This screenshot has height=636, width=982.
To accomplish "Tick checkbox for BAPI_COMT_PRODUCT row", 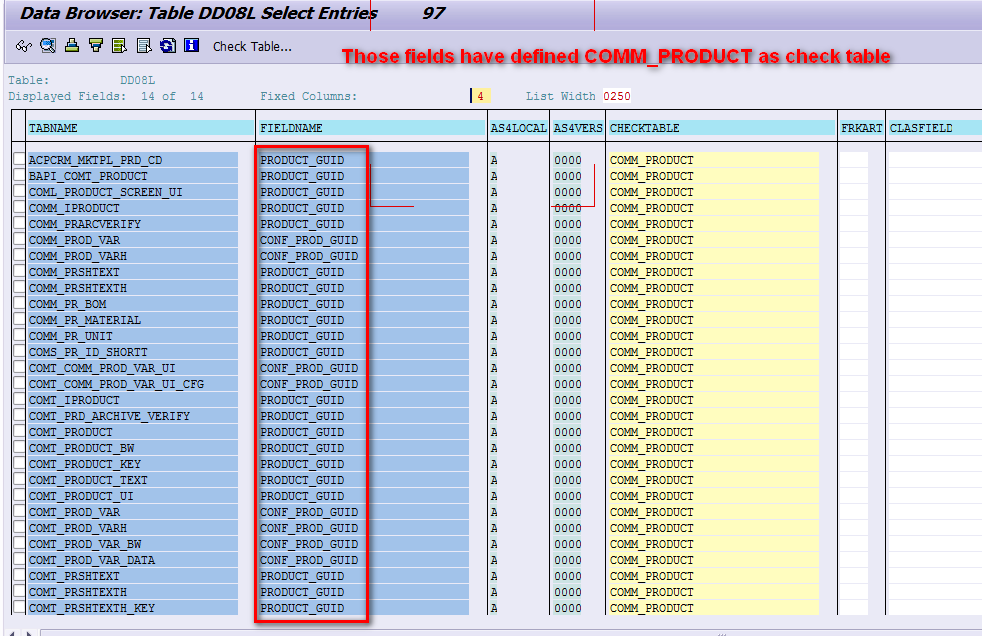I will click(x=19, y=176).
